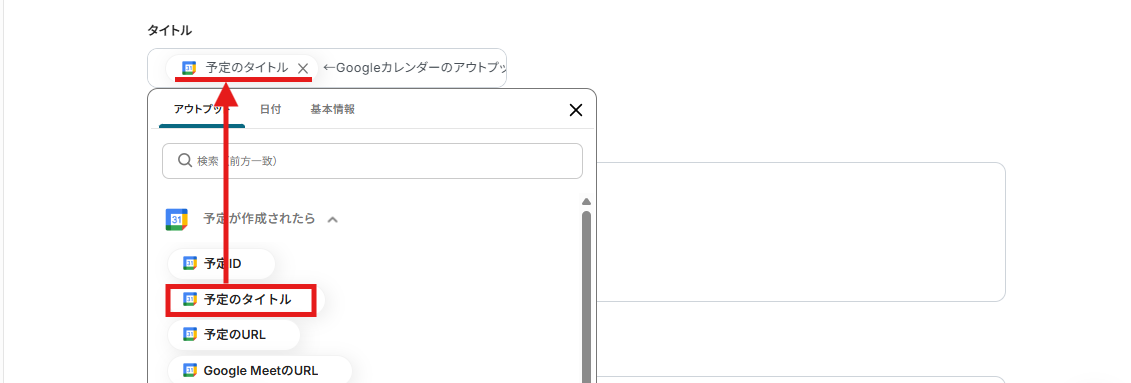Image resolution: width=1131 pixels, height=383 pixels.
Task: Click the ←Googleカレンダーのアウトプット text in title field
Action: [x=414, y=68]
